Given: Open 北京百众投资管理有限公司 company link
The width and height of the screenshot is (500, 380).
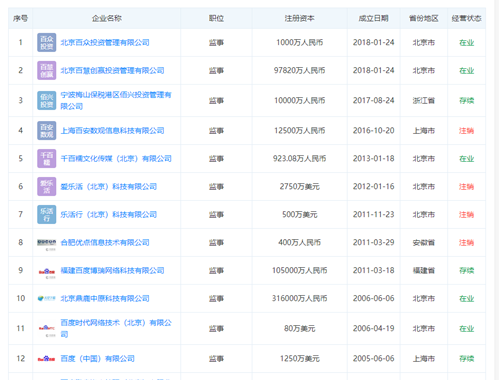Looking at the screenshot, I should [105, 43].
